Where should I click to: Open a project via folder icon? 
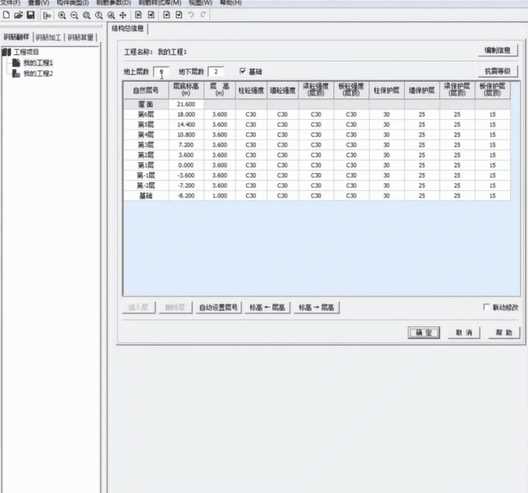tap(18, 15)
